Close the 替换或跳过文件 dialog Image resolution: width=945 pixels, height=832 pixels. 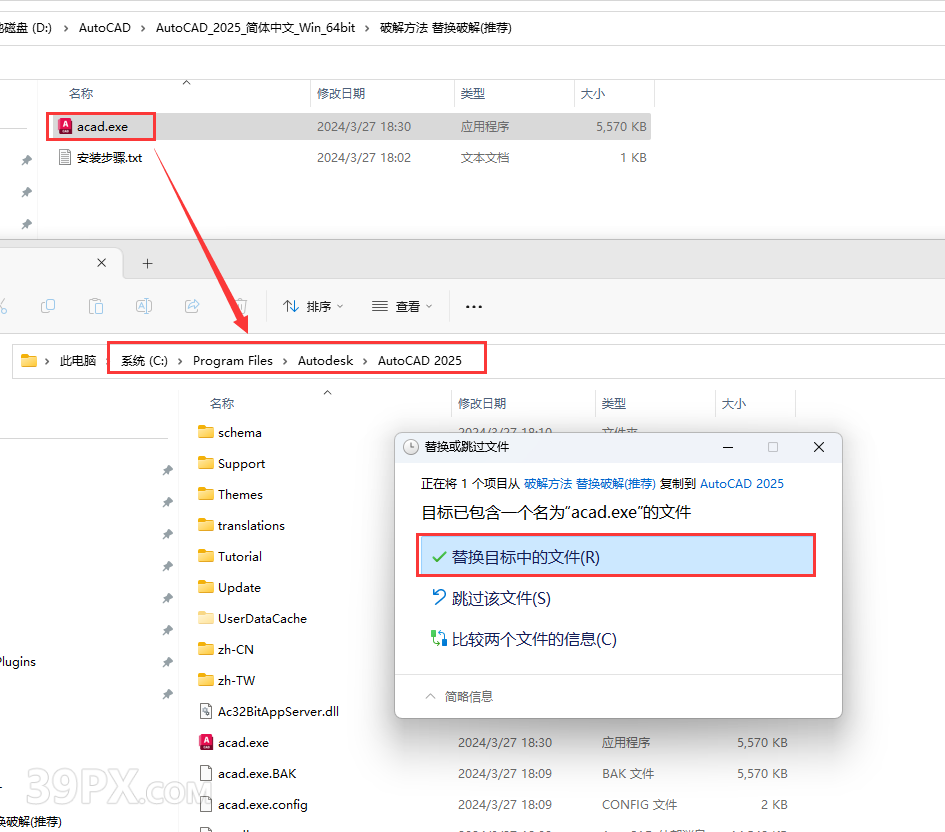818,447
